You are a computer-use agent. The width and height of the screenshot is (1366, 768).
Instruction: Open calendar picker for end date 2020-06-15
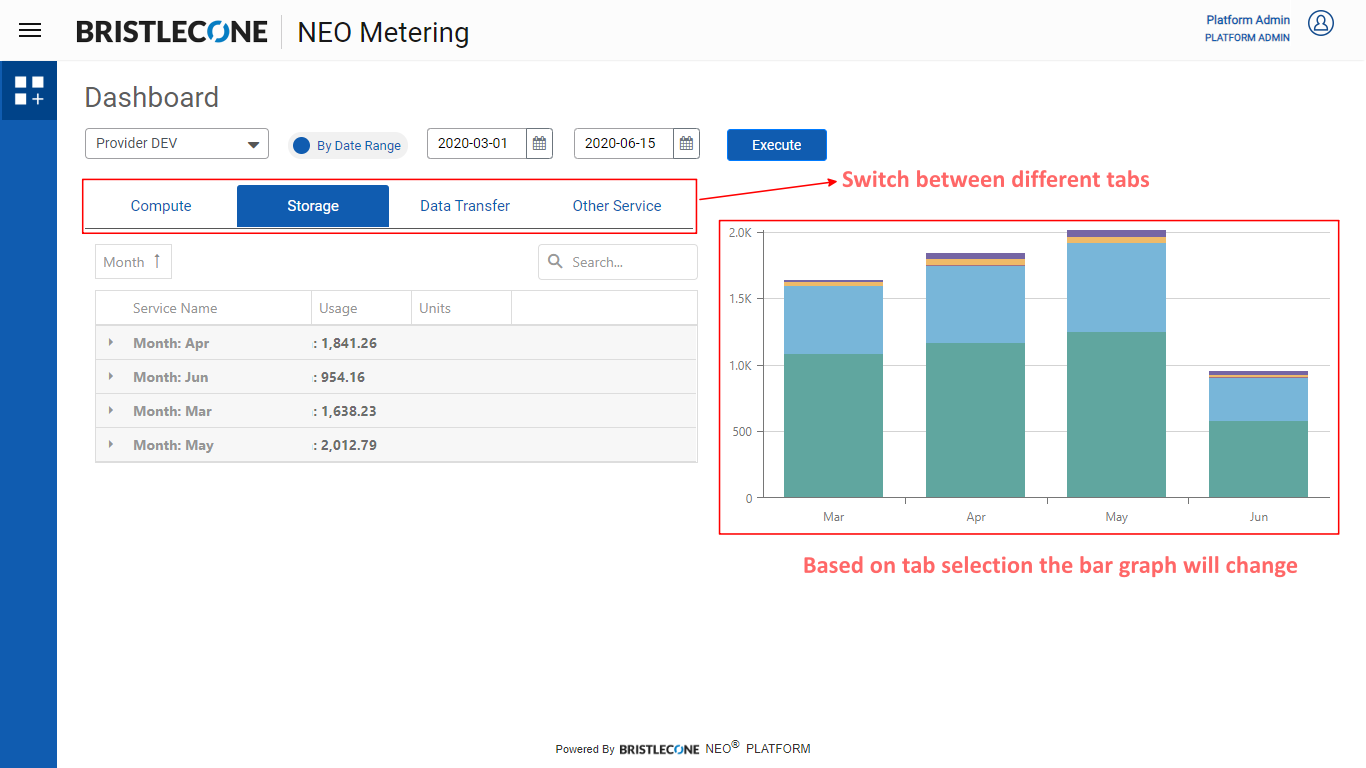point(686,144)
